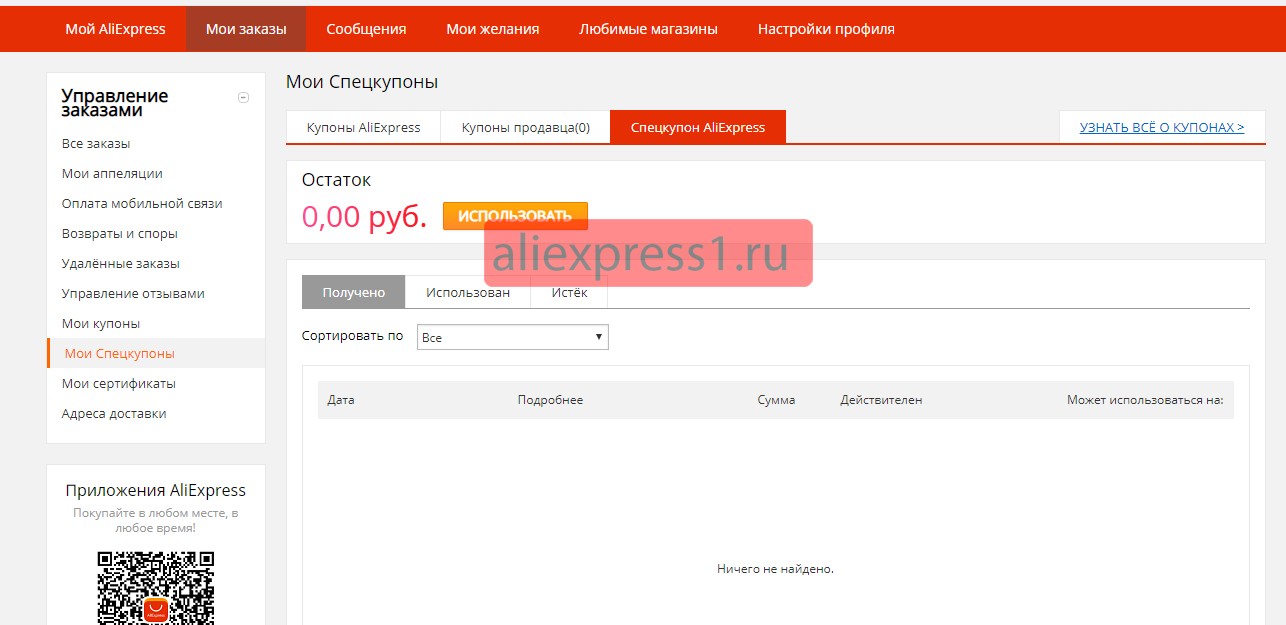Open Управление отзывами in sidebar

[x=133, y=294]
